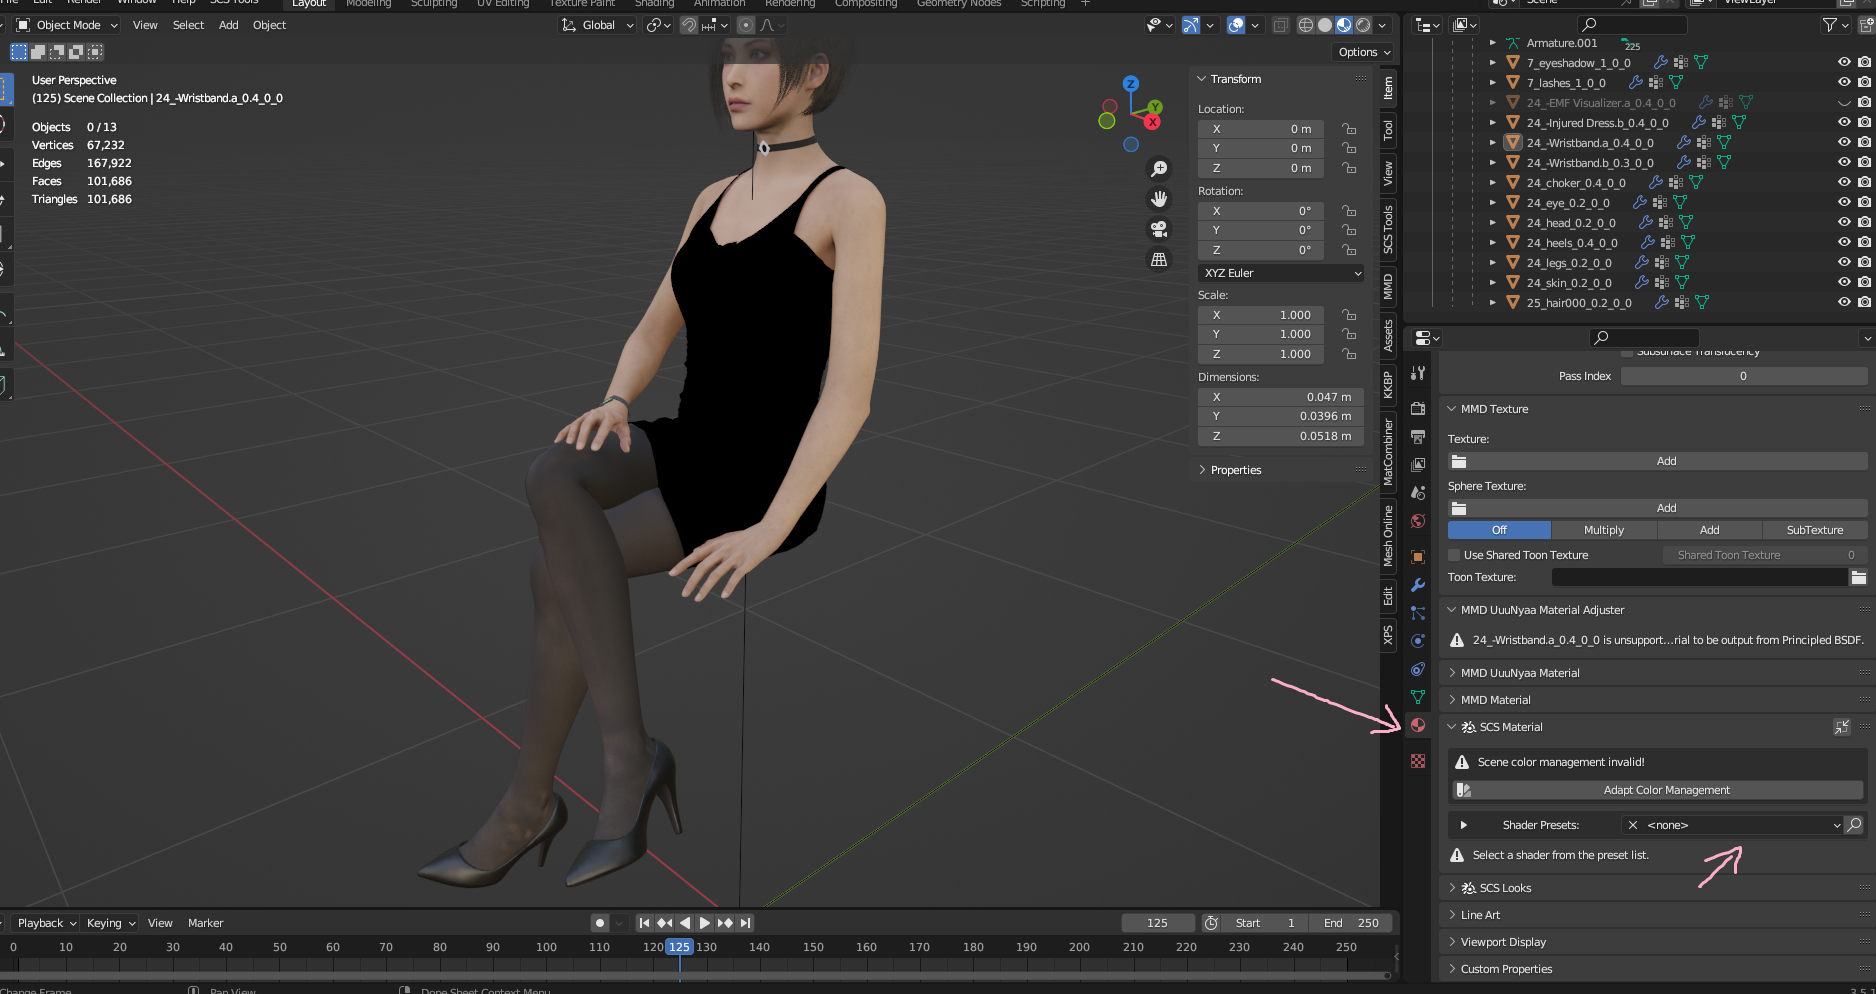Click the Toon Texture folder browse icon
This screenshot has height=994, width=1876.
coord(1858,577)
